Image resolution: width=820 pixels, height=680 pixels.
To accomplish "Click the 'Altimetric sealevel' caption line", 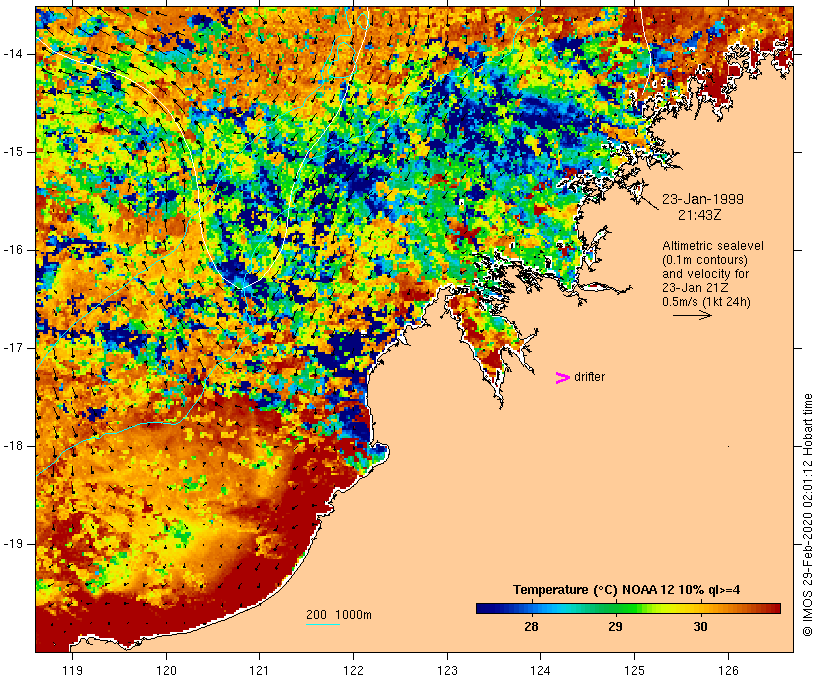I will (x=713, y=246).
